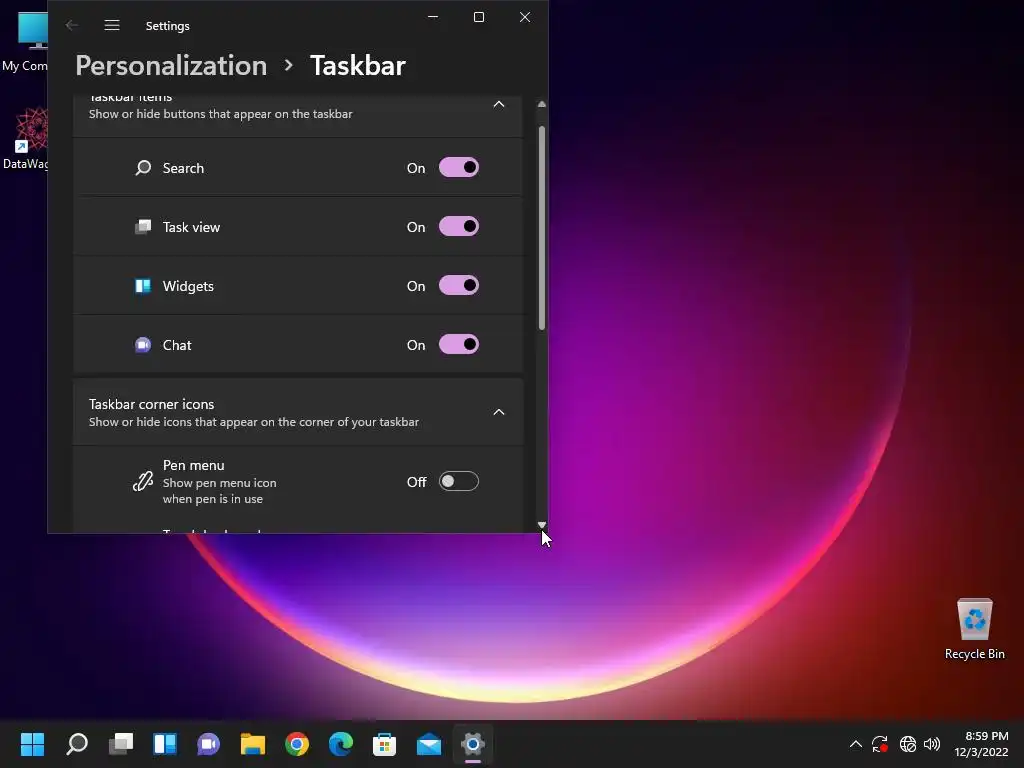Open the Widgets panel from taskbar
Viewport: 1024px width, 768px height.
165,743
